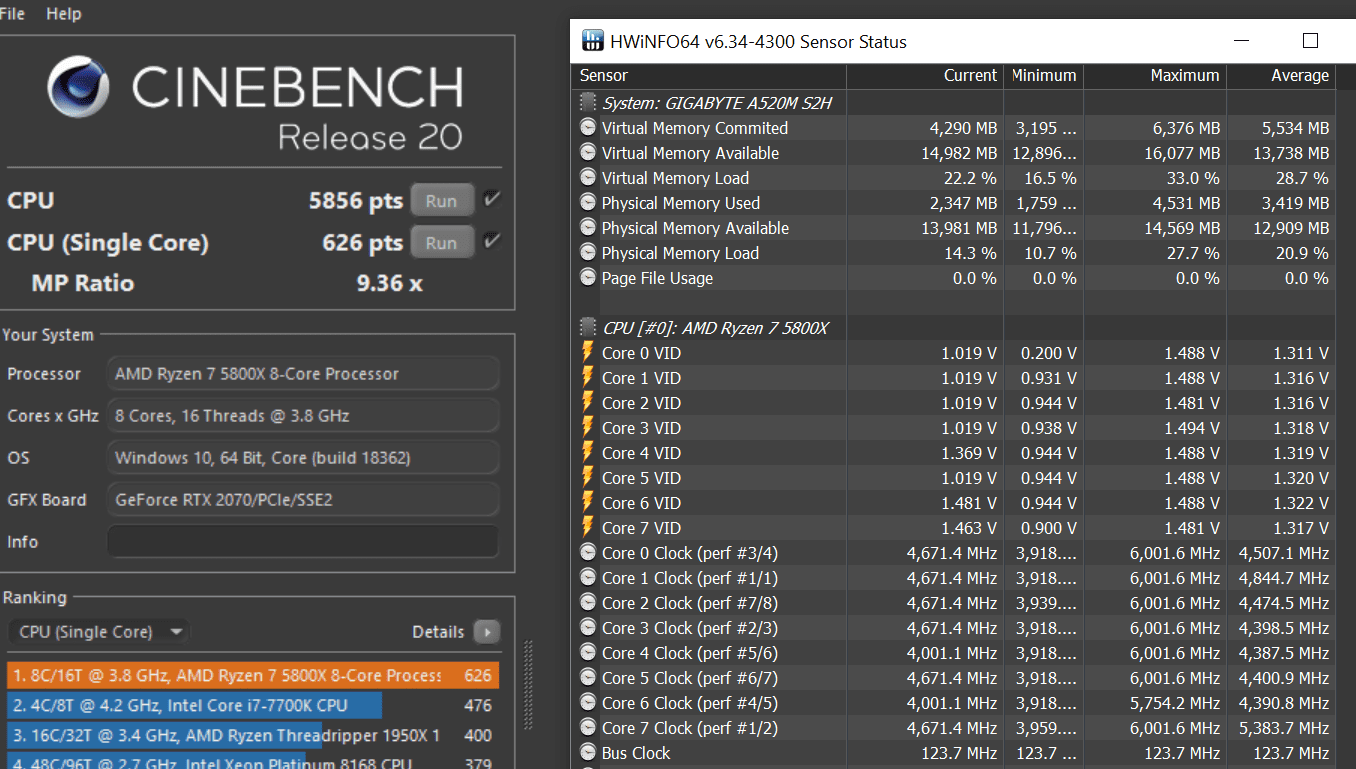Open the CPU (Single Core) ranking dropdown
The height and width of the screenshot is (769, 1356).
[x=99, y=632]
